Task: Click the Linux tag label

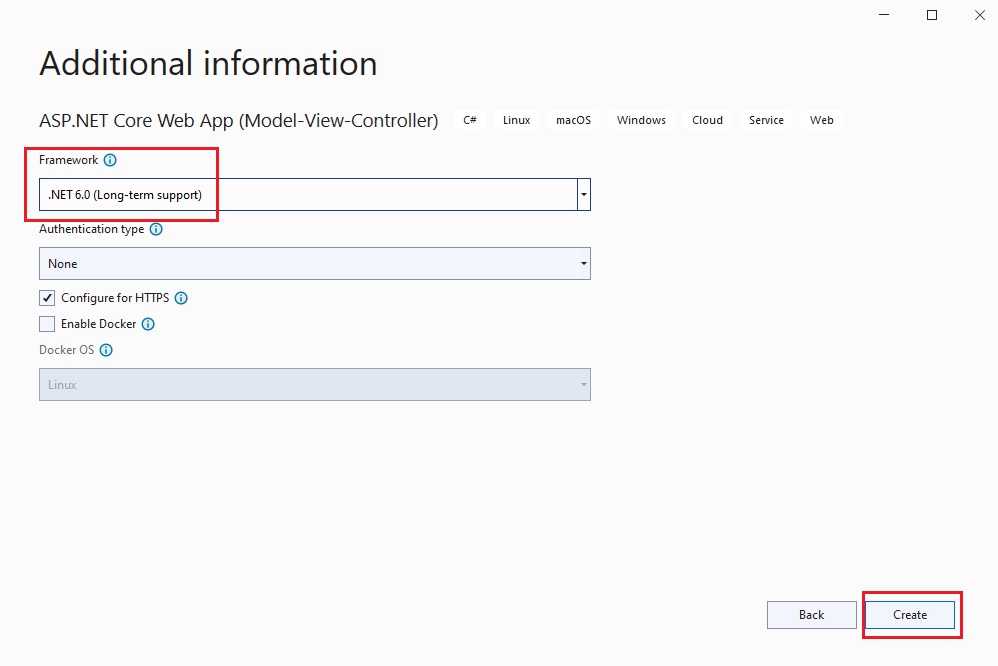Action: 516,120
